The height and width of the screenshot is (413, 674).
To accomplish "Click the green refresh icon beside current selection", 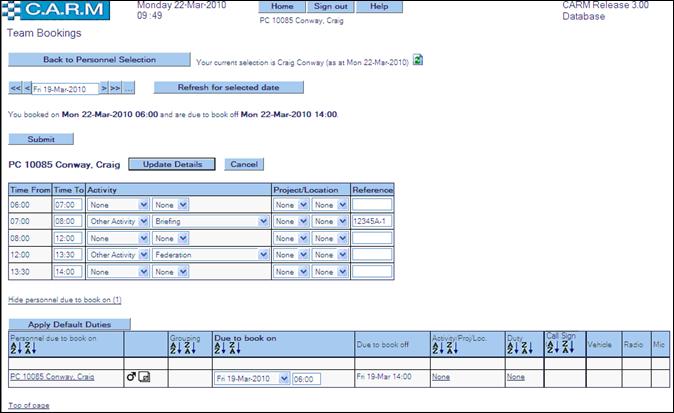I will pos(418,60).
